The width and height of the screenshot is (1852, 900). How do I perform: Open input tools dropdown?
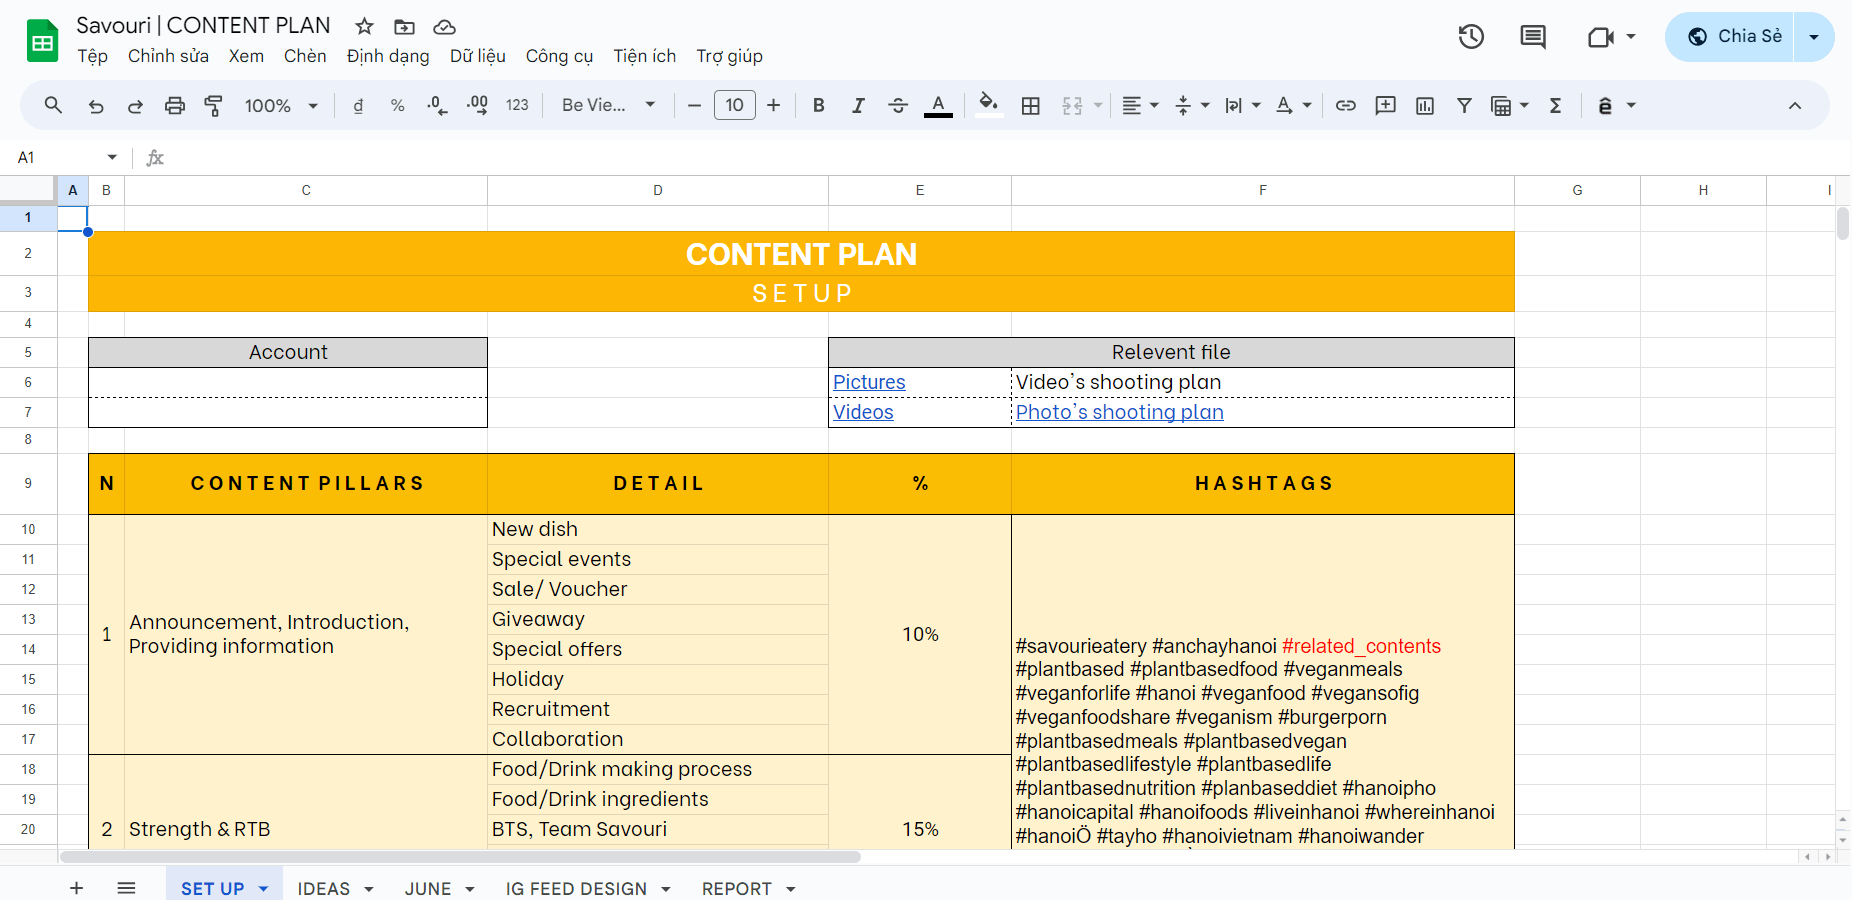[x=1616, y=105]
